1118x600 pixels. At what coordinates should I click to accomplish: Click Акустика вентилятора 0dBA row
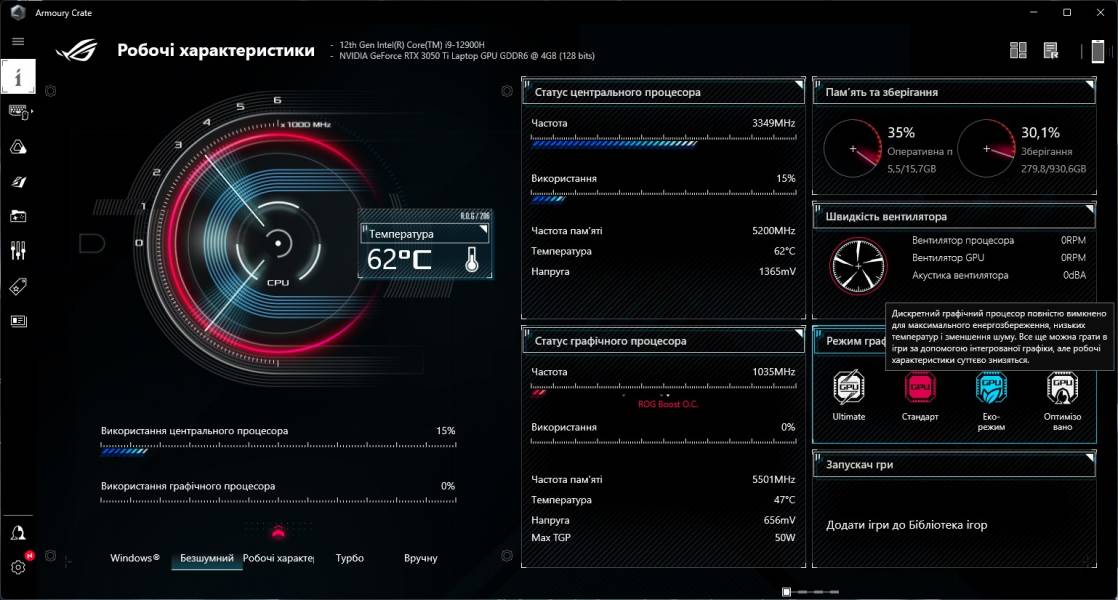tap(999, 275)
